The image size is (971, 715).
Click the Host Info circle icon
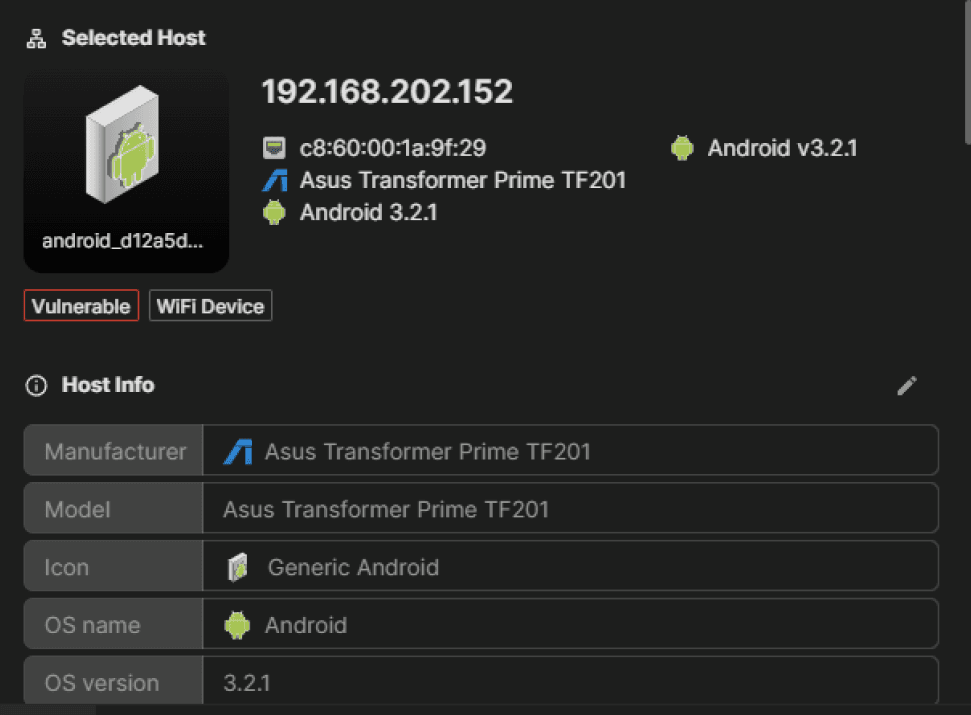coord(36,385)
